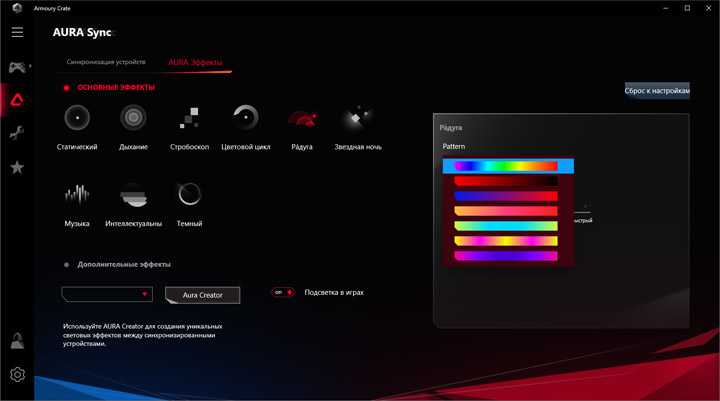720x401 pixels.
Task: Maximize the Armoury Crate window
Action: (x=687, y=8)
